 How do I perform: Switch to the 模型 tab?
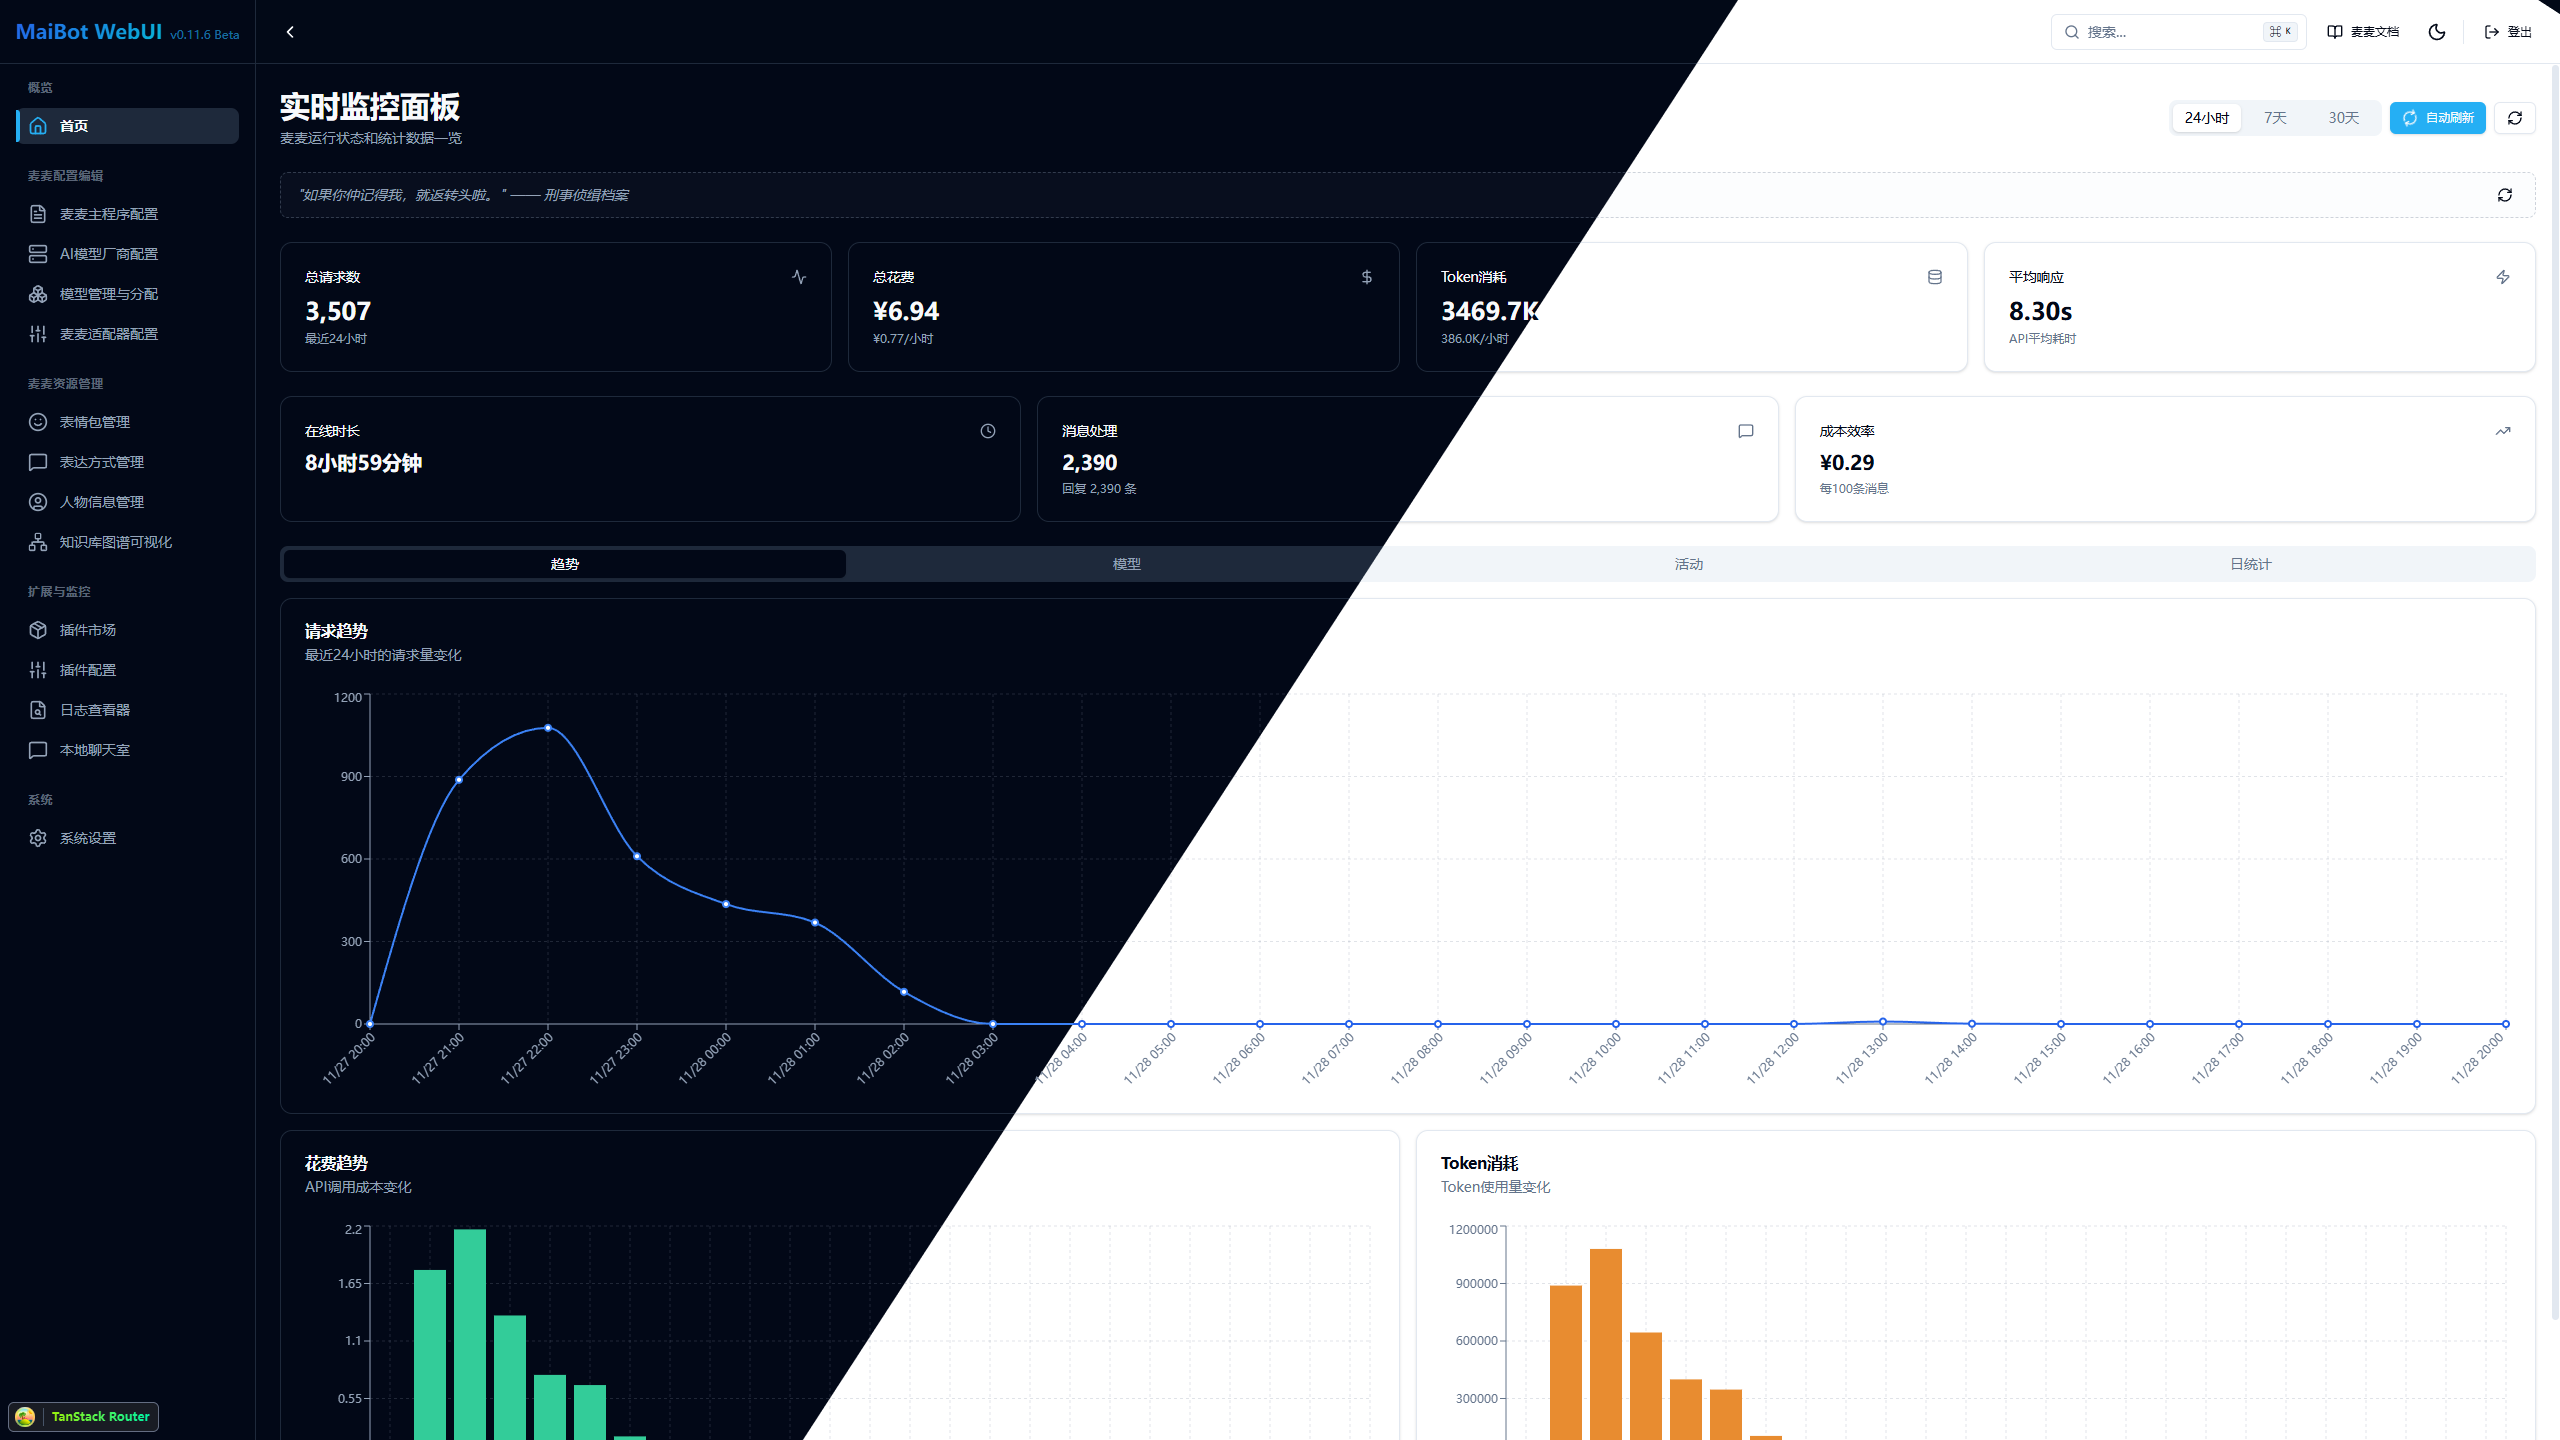[x=1126, y=563]
